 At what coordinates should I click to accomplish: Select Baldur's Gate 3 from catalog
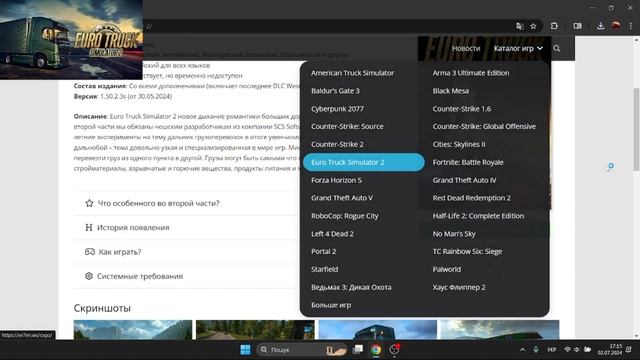point(335,91)
